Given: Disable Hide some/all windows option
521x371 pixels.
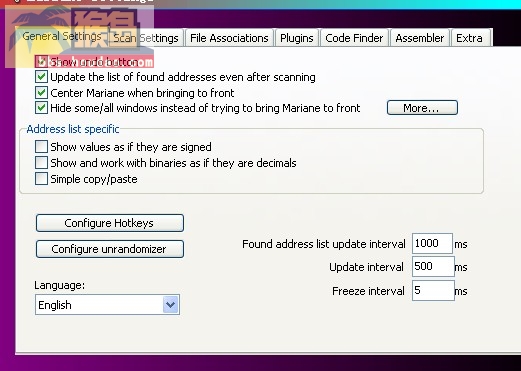Looking at the screenshot, I should click(x=41, y=108).
